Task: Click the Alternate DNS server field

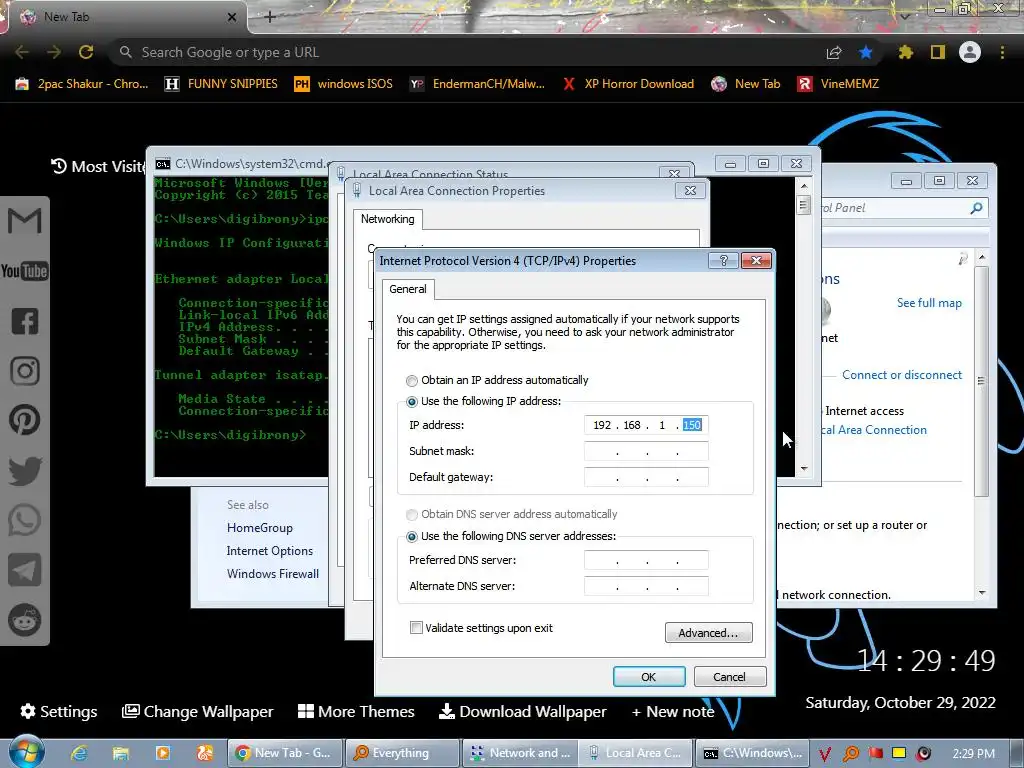Action: (646, 586)
